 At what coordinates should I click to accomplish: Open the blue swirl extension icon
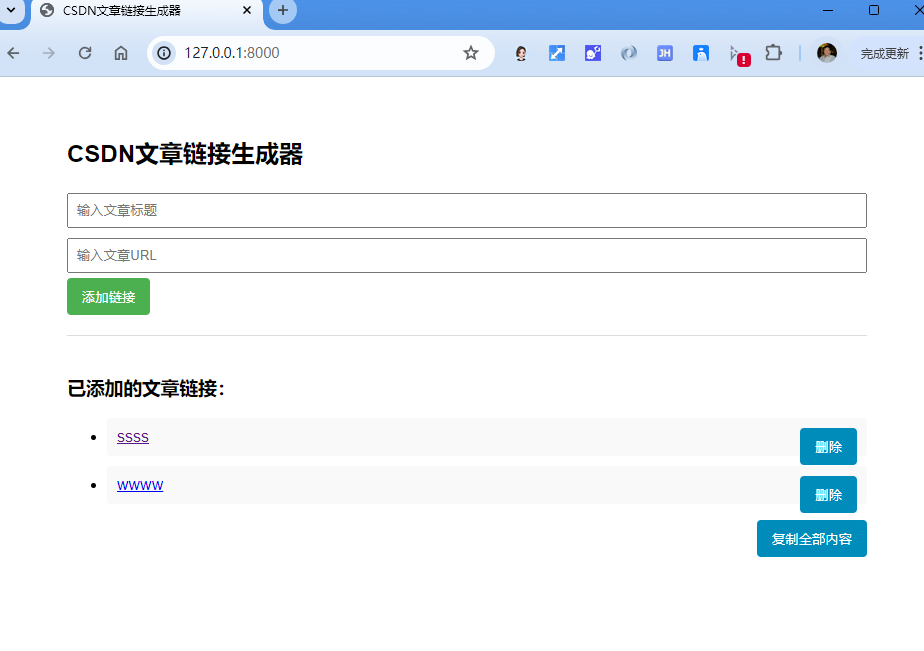click(x=629, y=53)
